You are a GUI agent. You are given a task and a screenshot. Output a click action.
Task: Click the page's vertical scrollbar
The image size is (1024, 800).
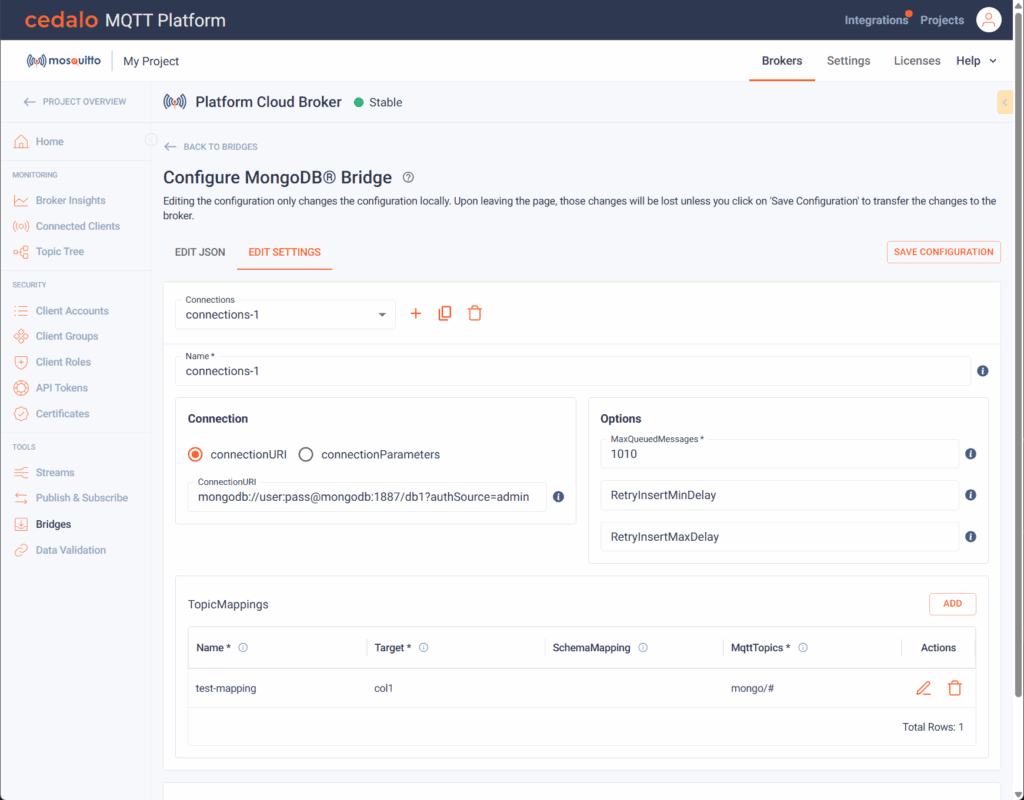point(1018,400)
